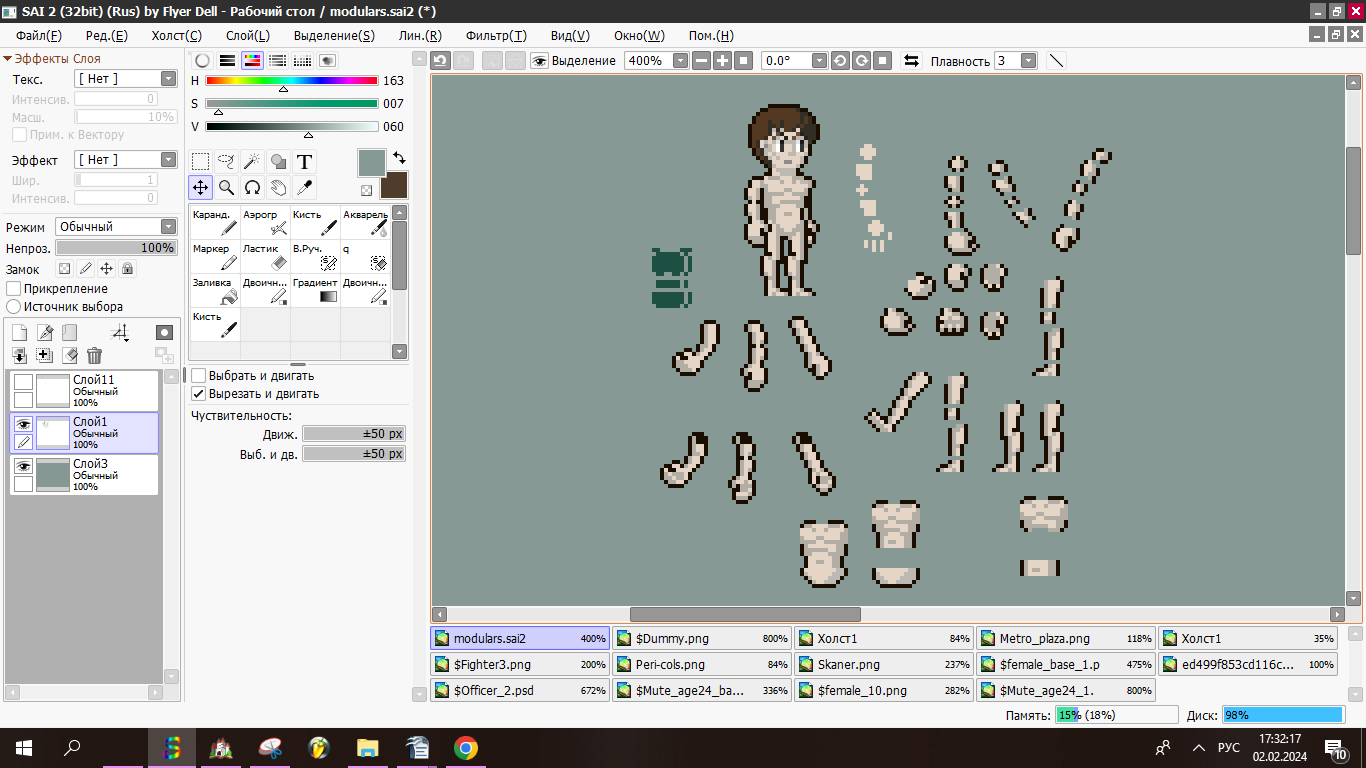Check the Прикрепление checkbox

pos(14,289)
